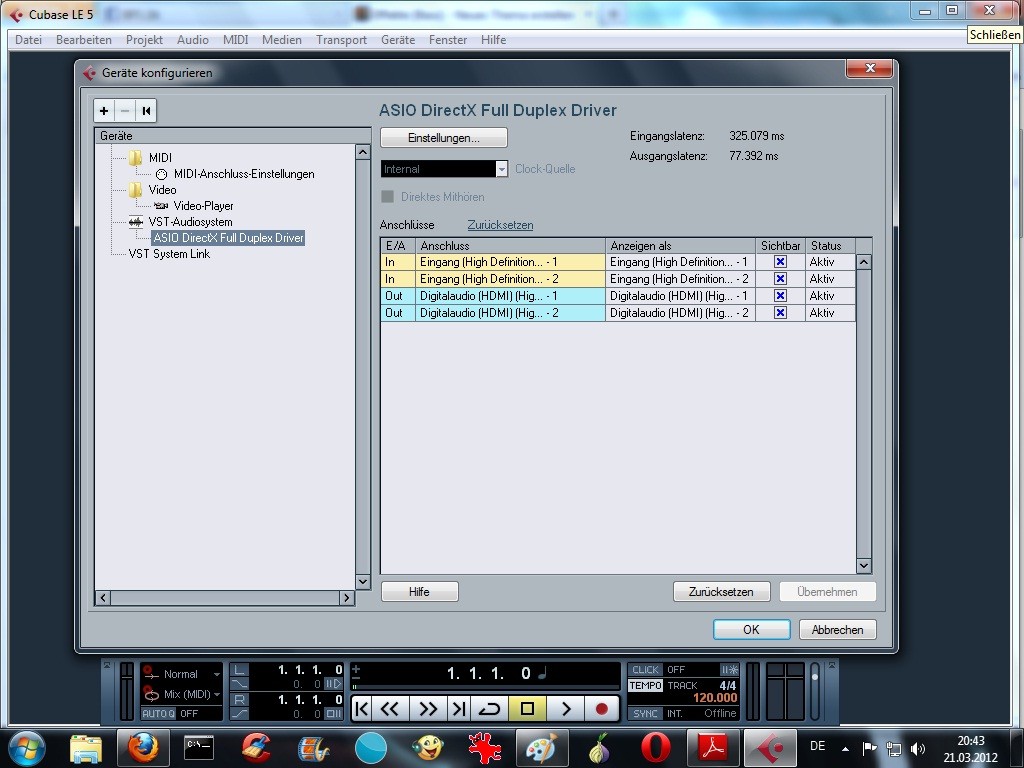Screen dimensions: 1024x768
Task: Open the Windows Start menu
Action: click(27, 748)
